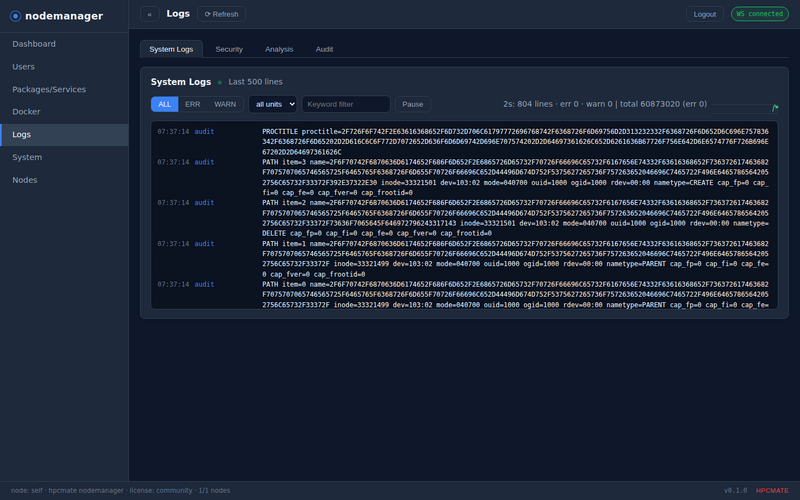The image size is (800, 500).
Task: Refresh the logs view
Action: (x=221, y=14)
